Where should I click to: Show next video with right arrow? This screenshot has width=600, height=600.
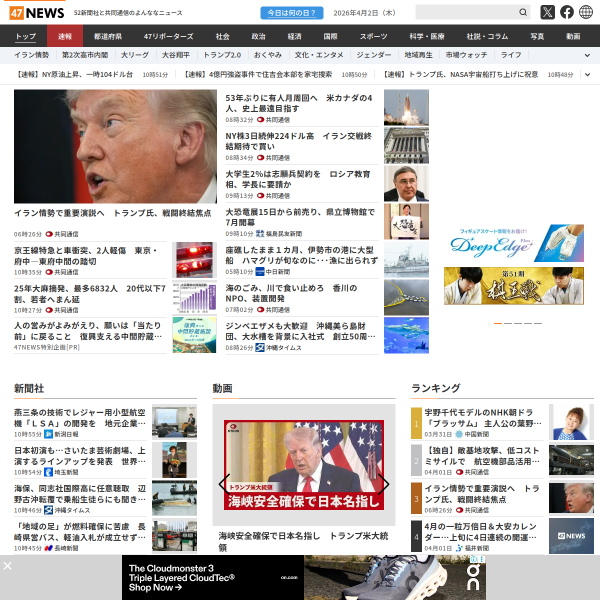383,484
